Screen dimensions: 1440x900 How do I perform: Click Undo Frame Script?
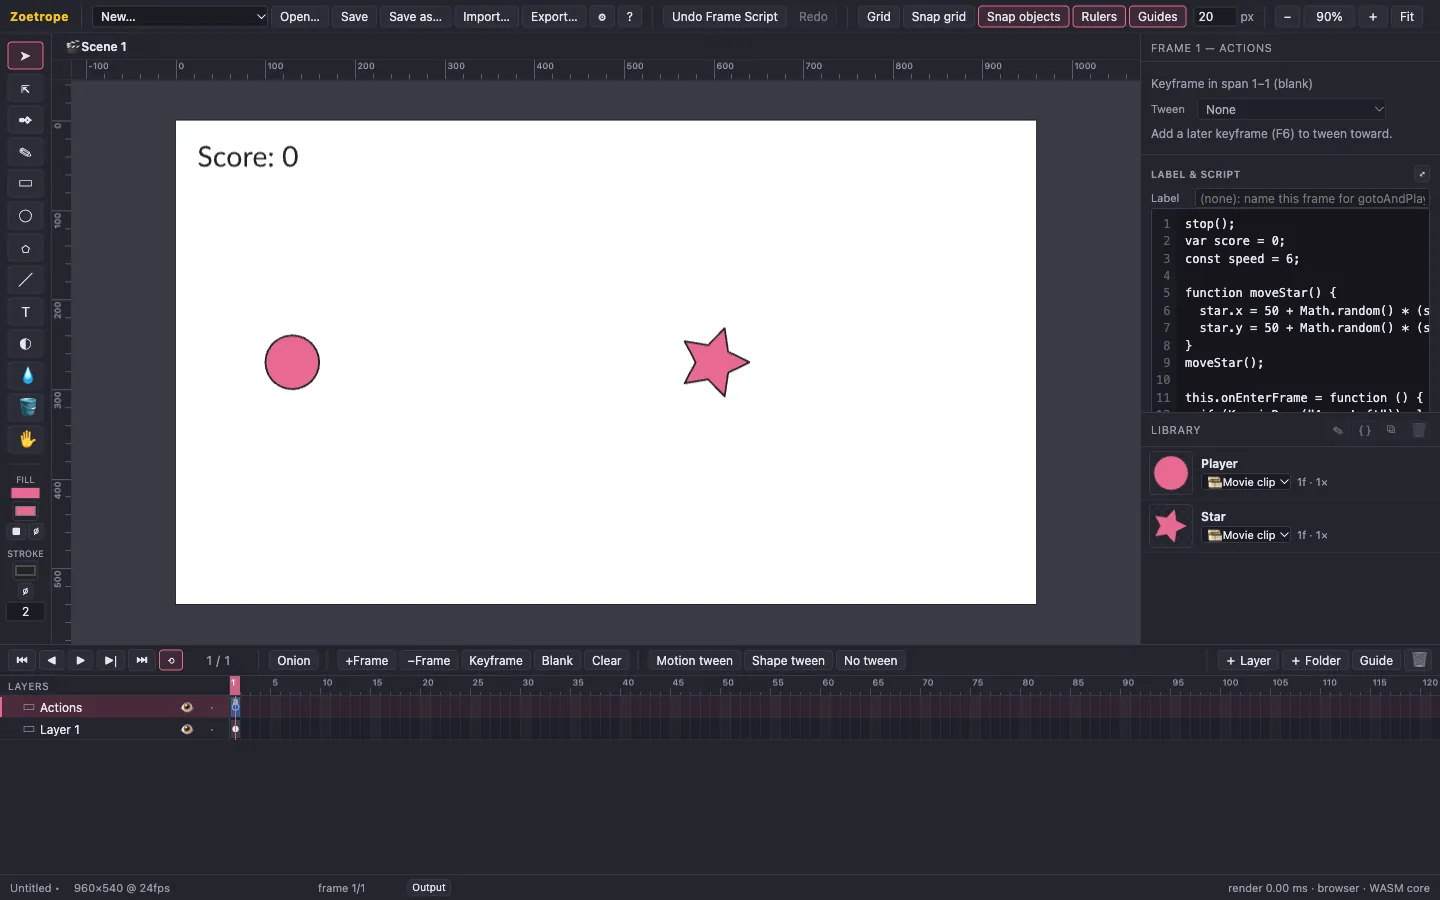(724, 17)
